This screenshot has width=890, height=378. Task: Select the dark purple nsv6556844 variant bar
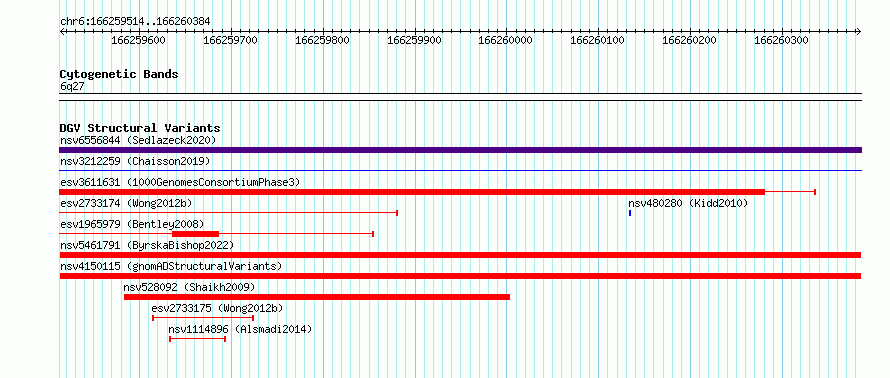[460, 150]
